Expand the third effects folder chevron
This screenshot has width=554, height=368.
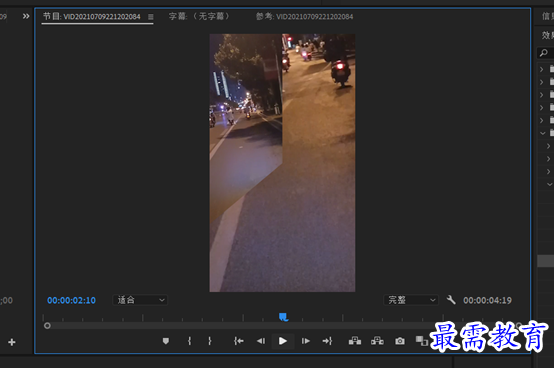pos(542,95)
